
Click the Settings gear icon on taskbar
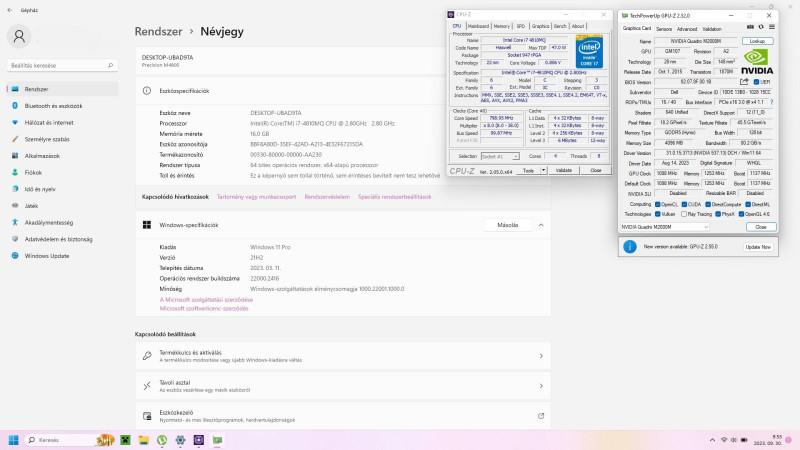pos(180,440)
